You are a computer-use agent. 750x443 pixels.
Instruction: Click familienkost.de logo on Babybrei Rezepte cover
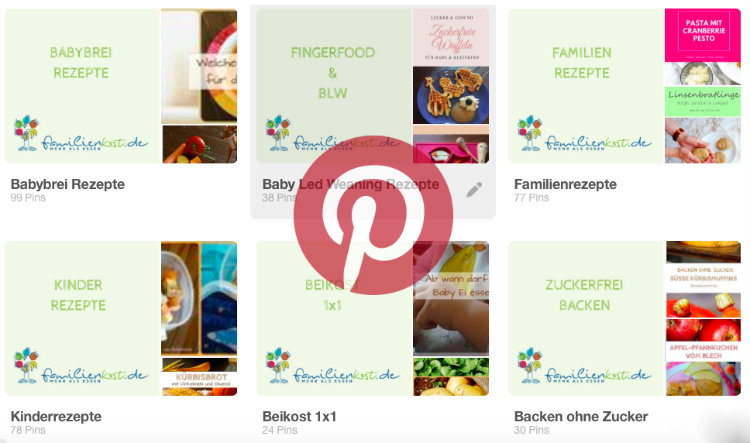coord(80,134)
